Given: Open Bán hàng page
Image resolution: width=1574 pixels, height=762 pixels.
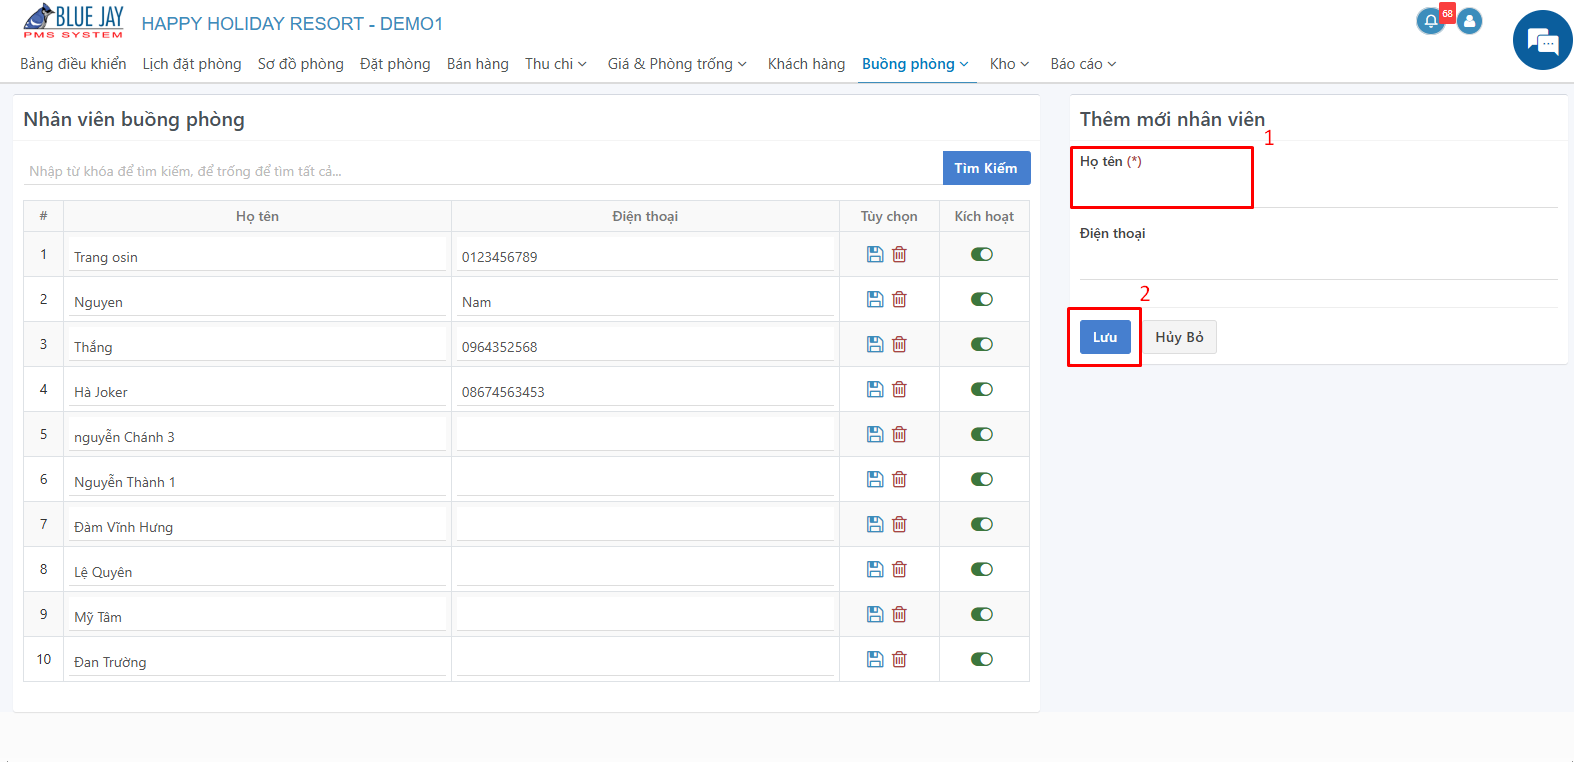Looking at the screenshot, I should click(478, 64).
